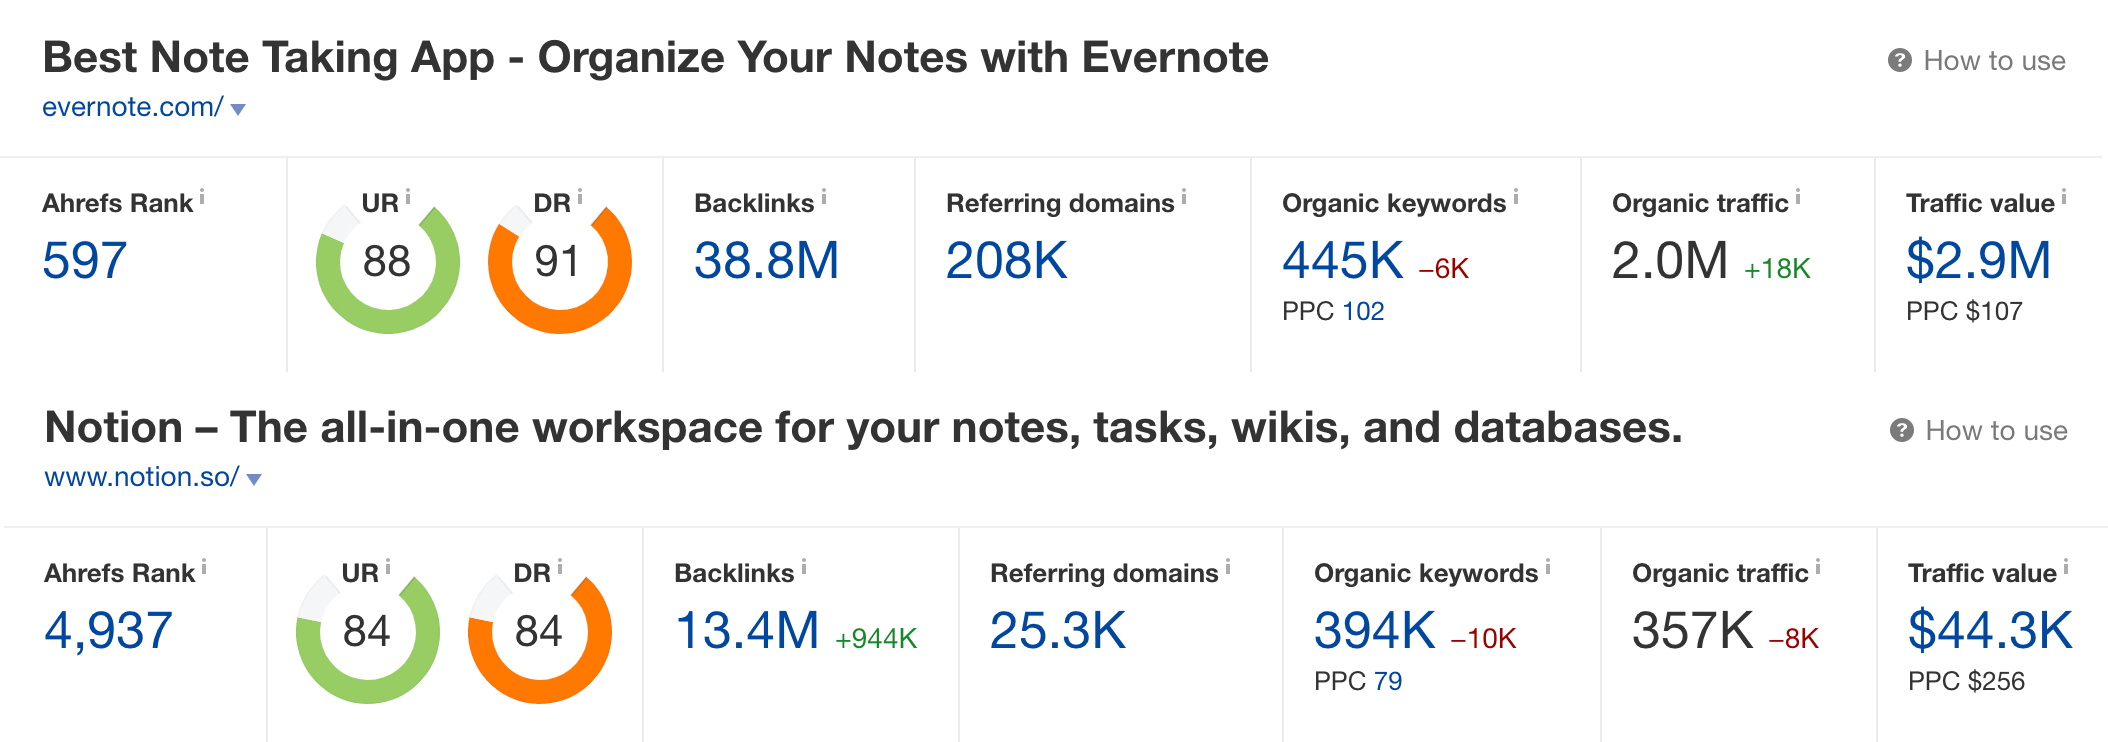Click the +944K backlinks change
The width and height of the screenshot is (2108, 742).
tap(876, 639)
